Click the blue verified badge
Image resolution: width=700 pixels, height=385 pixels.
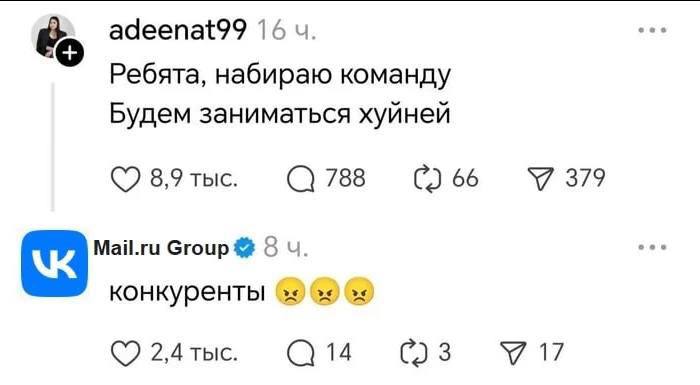[x=245, y=248]
